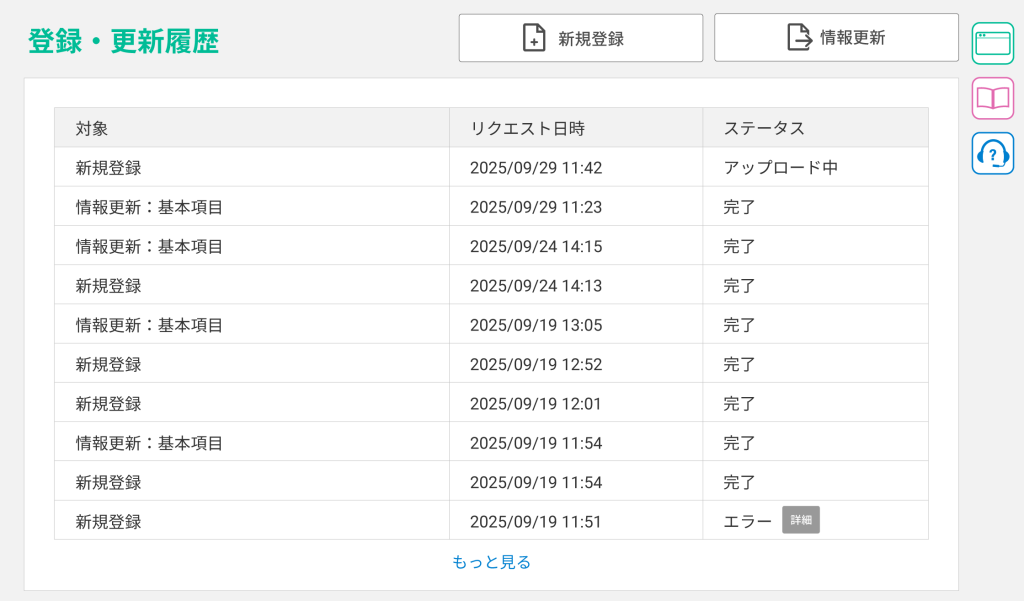1024x601 pixels.
Task: Click 詳細 button beside エラー status
Action: pyautogui.click(x=800, y=521)
